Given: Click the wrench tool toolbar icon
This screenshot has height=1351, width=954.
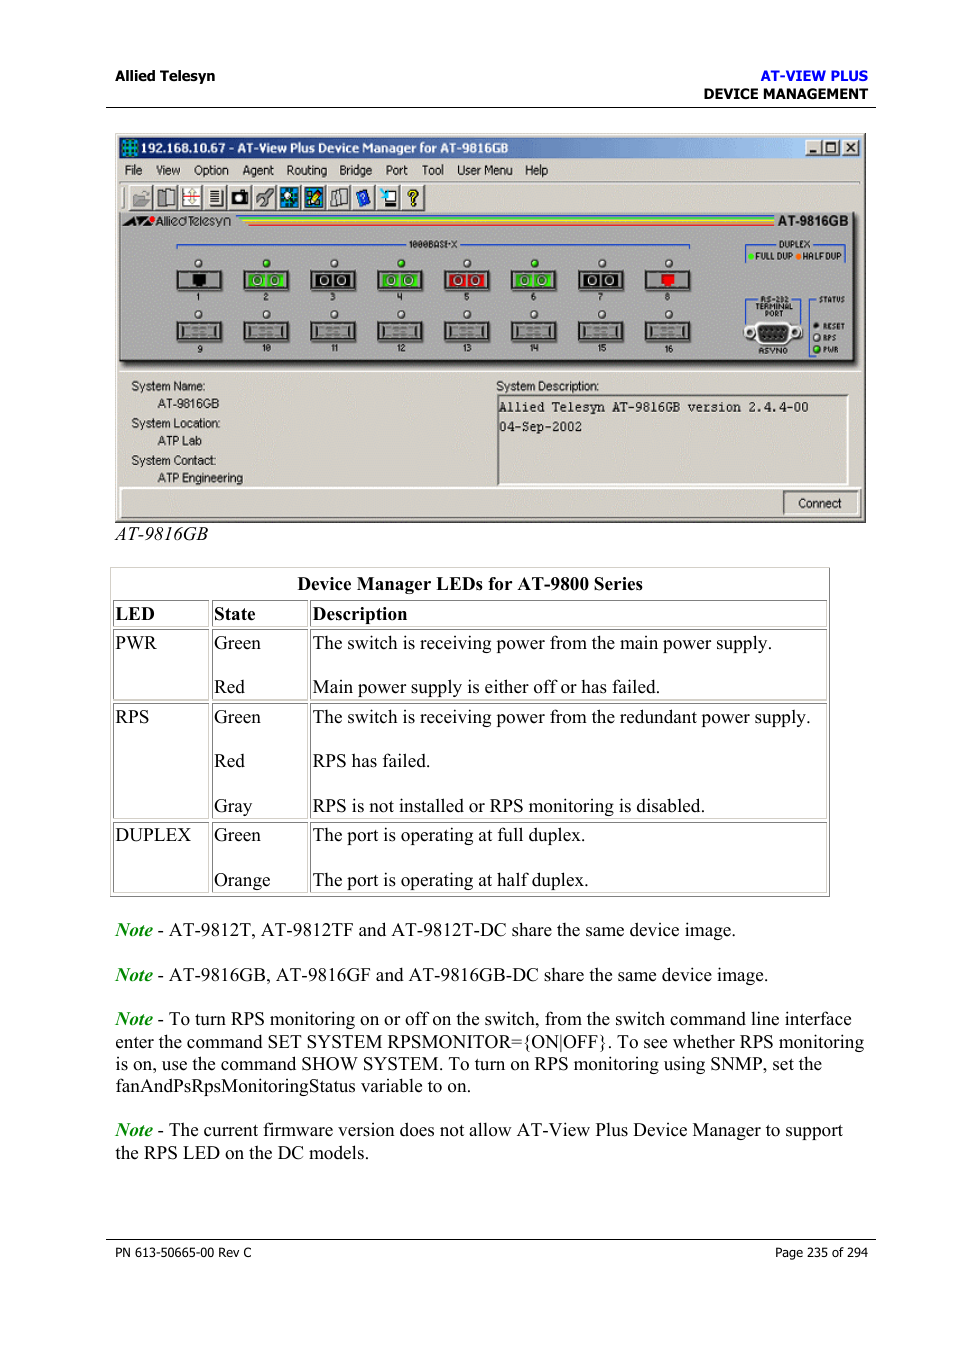Looking at the screenshot, I should (265, 198).
